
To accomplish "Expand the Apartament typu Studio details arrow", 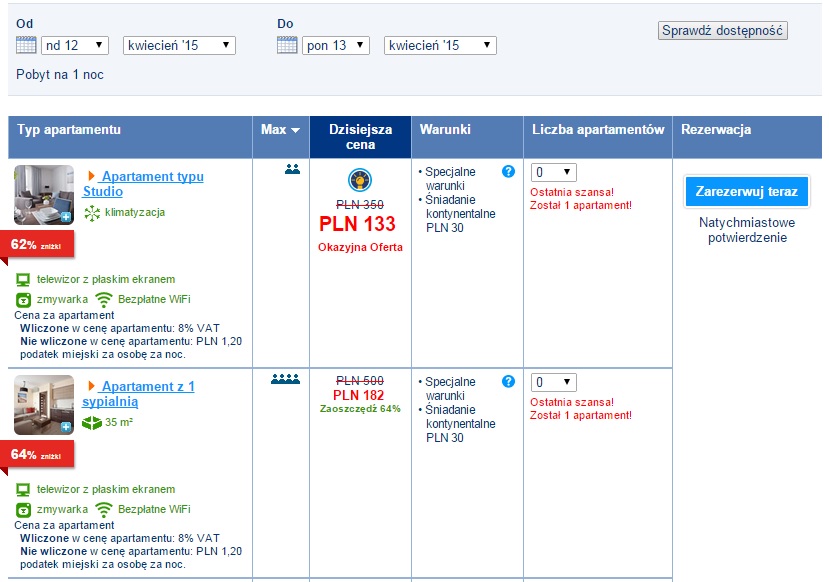I will 91,176.
